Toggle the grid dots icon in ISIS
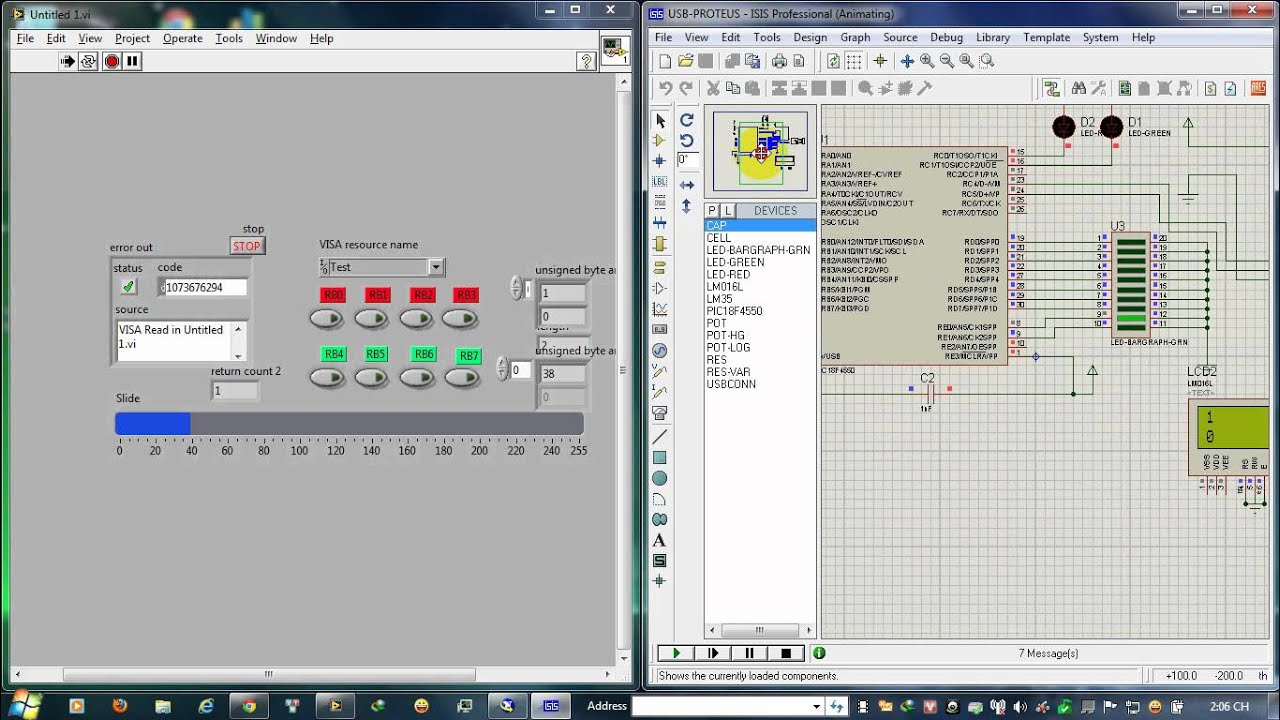The image size is (1280, 720). click(x=853, y=61)
